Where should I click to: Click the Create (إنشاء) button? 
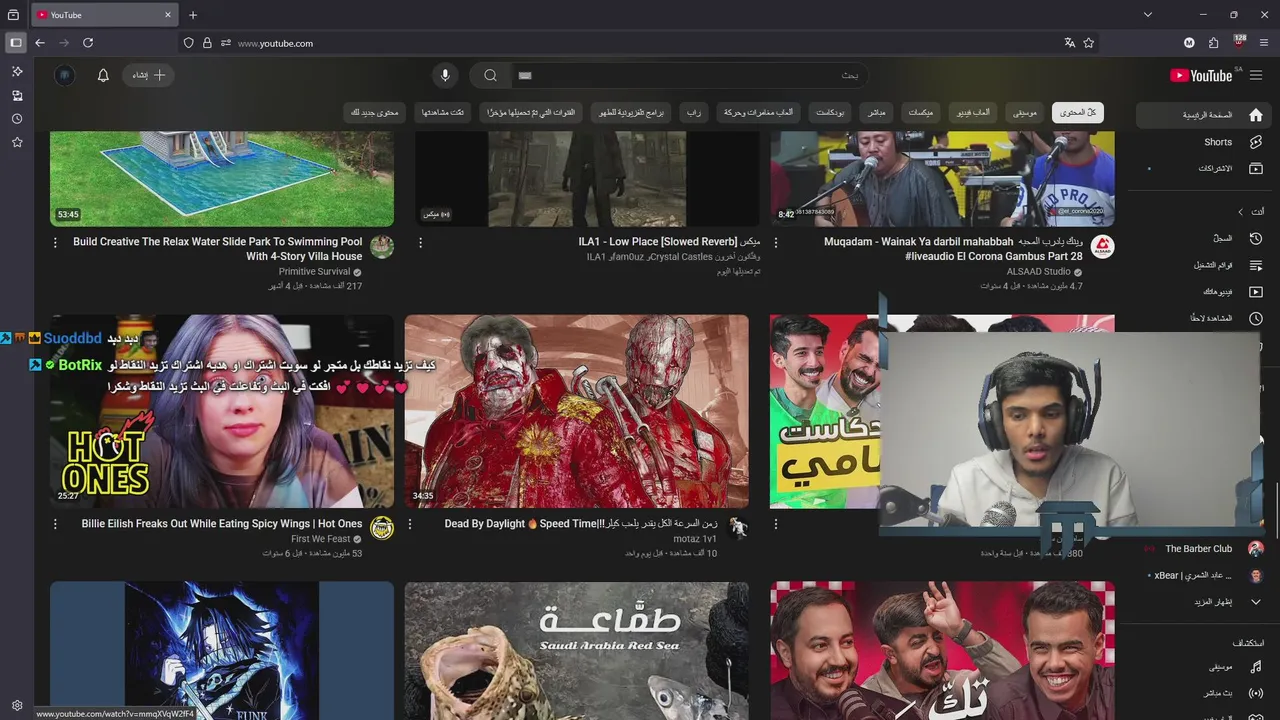(149, 75)
